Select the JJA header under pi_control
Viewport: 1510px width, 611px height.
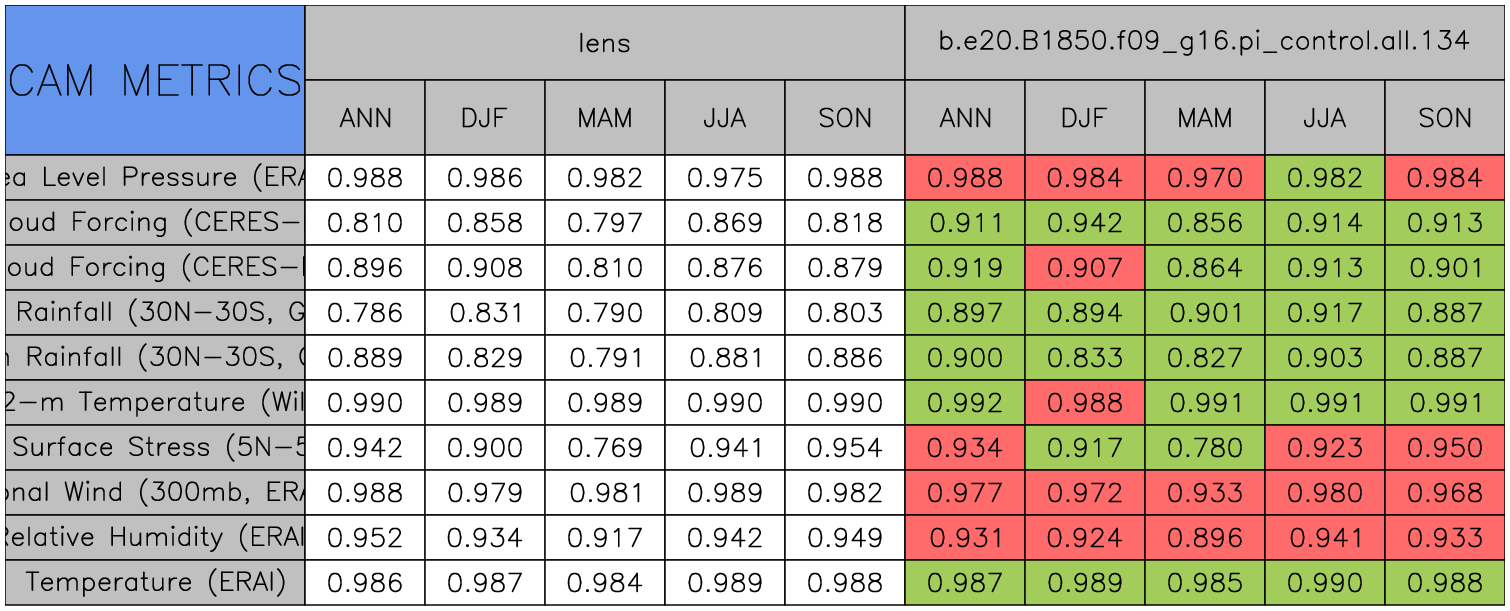click(1324, 118)
